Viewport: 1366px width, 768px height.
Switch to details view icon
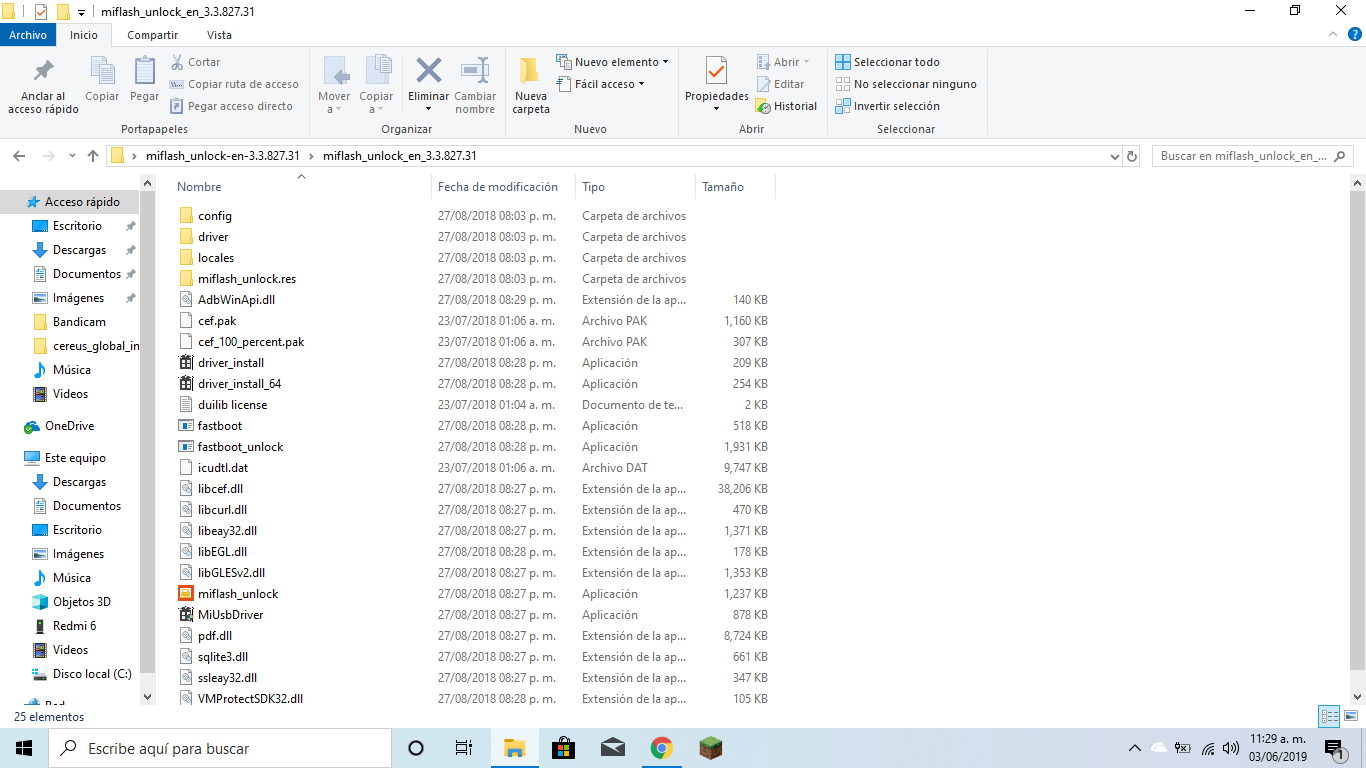[x=1329, y=716]
